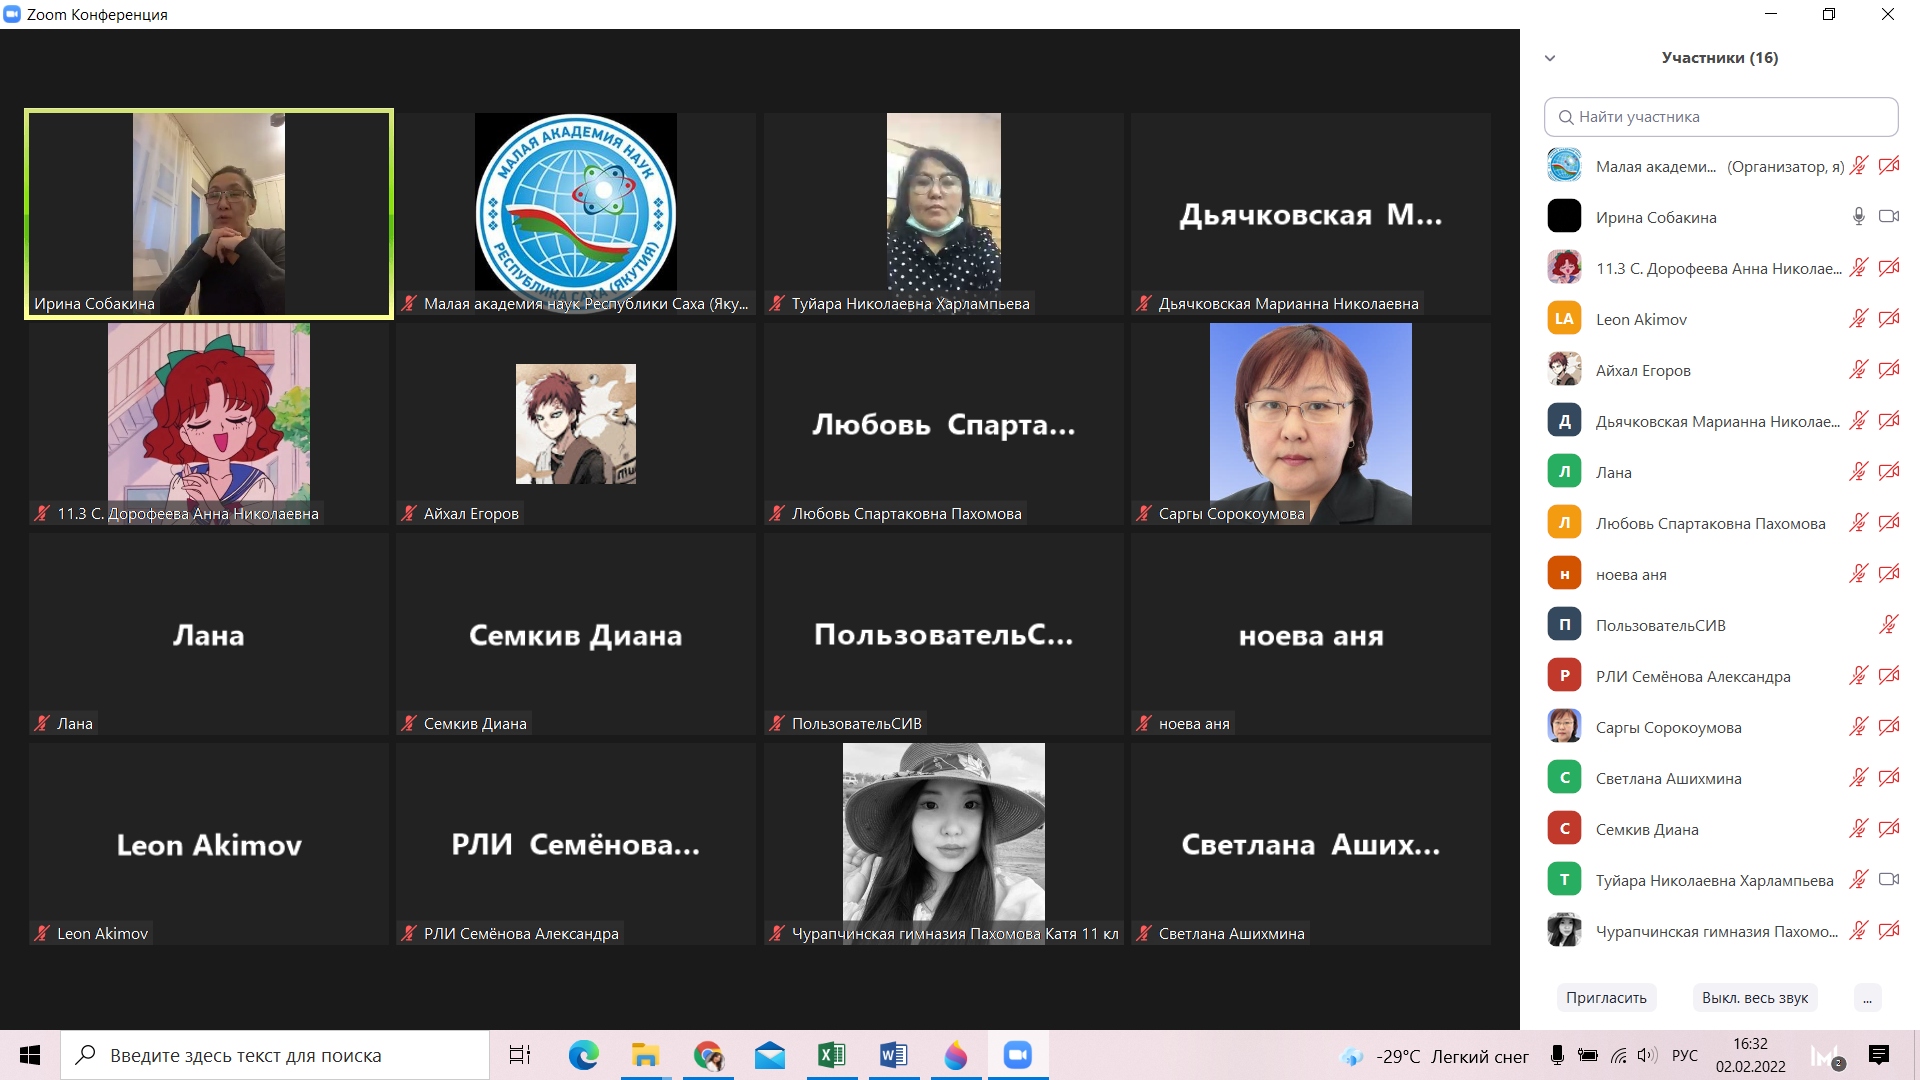Image resolution: width=1920 pixels, height=1080 pixels.
Task: Open the more options ellipsis button
Action: click(x=1866, y=998)
